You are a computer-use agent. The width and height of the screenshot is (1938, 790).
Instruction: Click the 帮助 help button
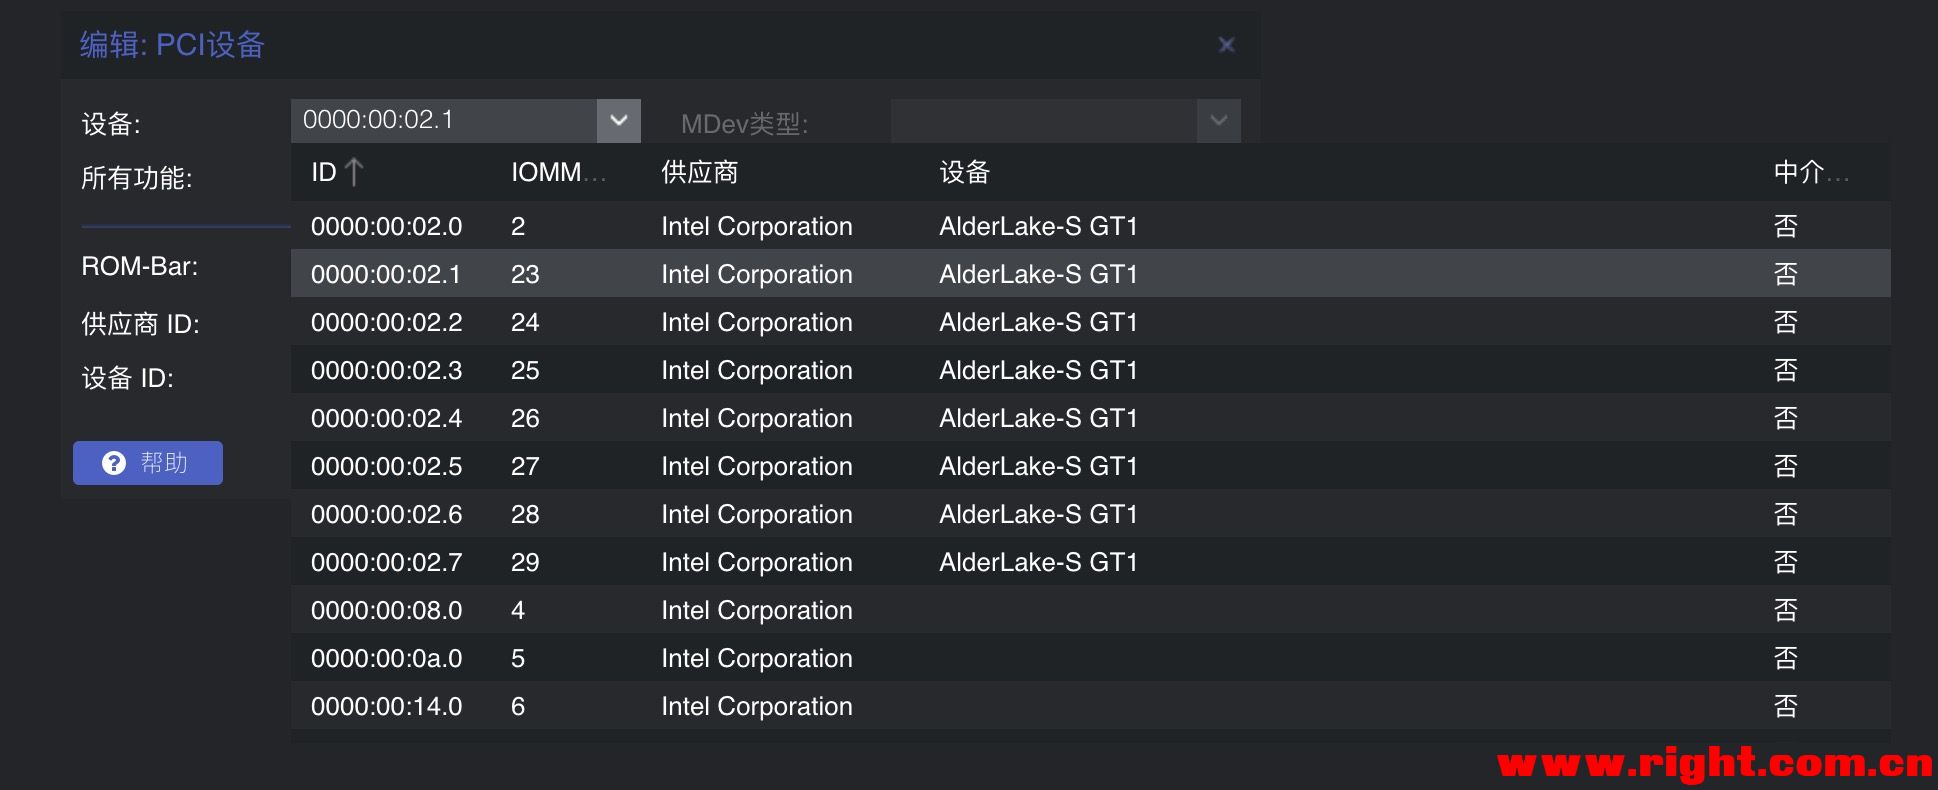click(x=148, y=463)
